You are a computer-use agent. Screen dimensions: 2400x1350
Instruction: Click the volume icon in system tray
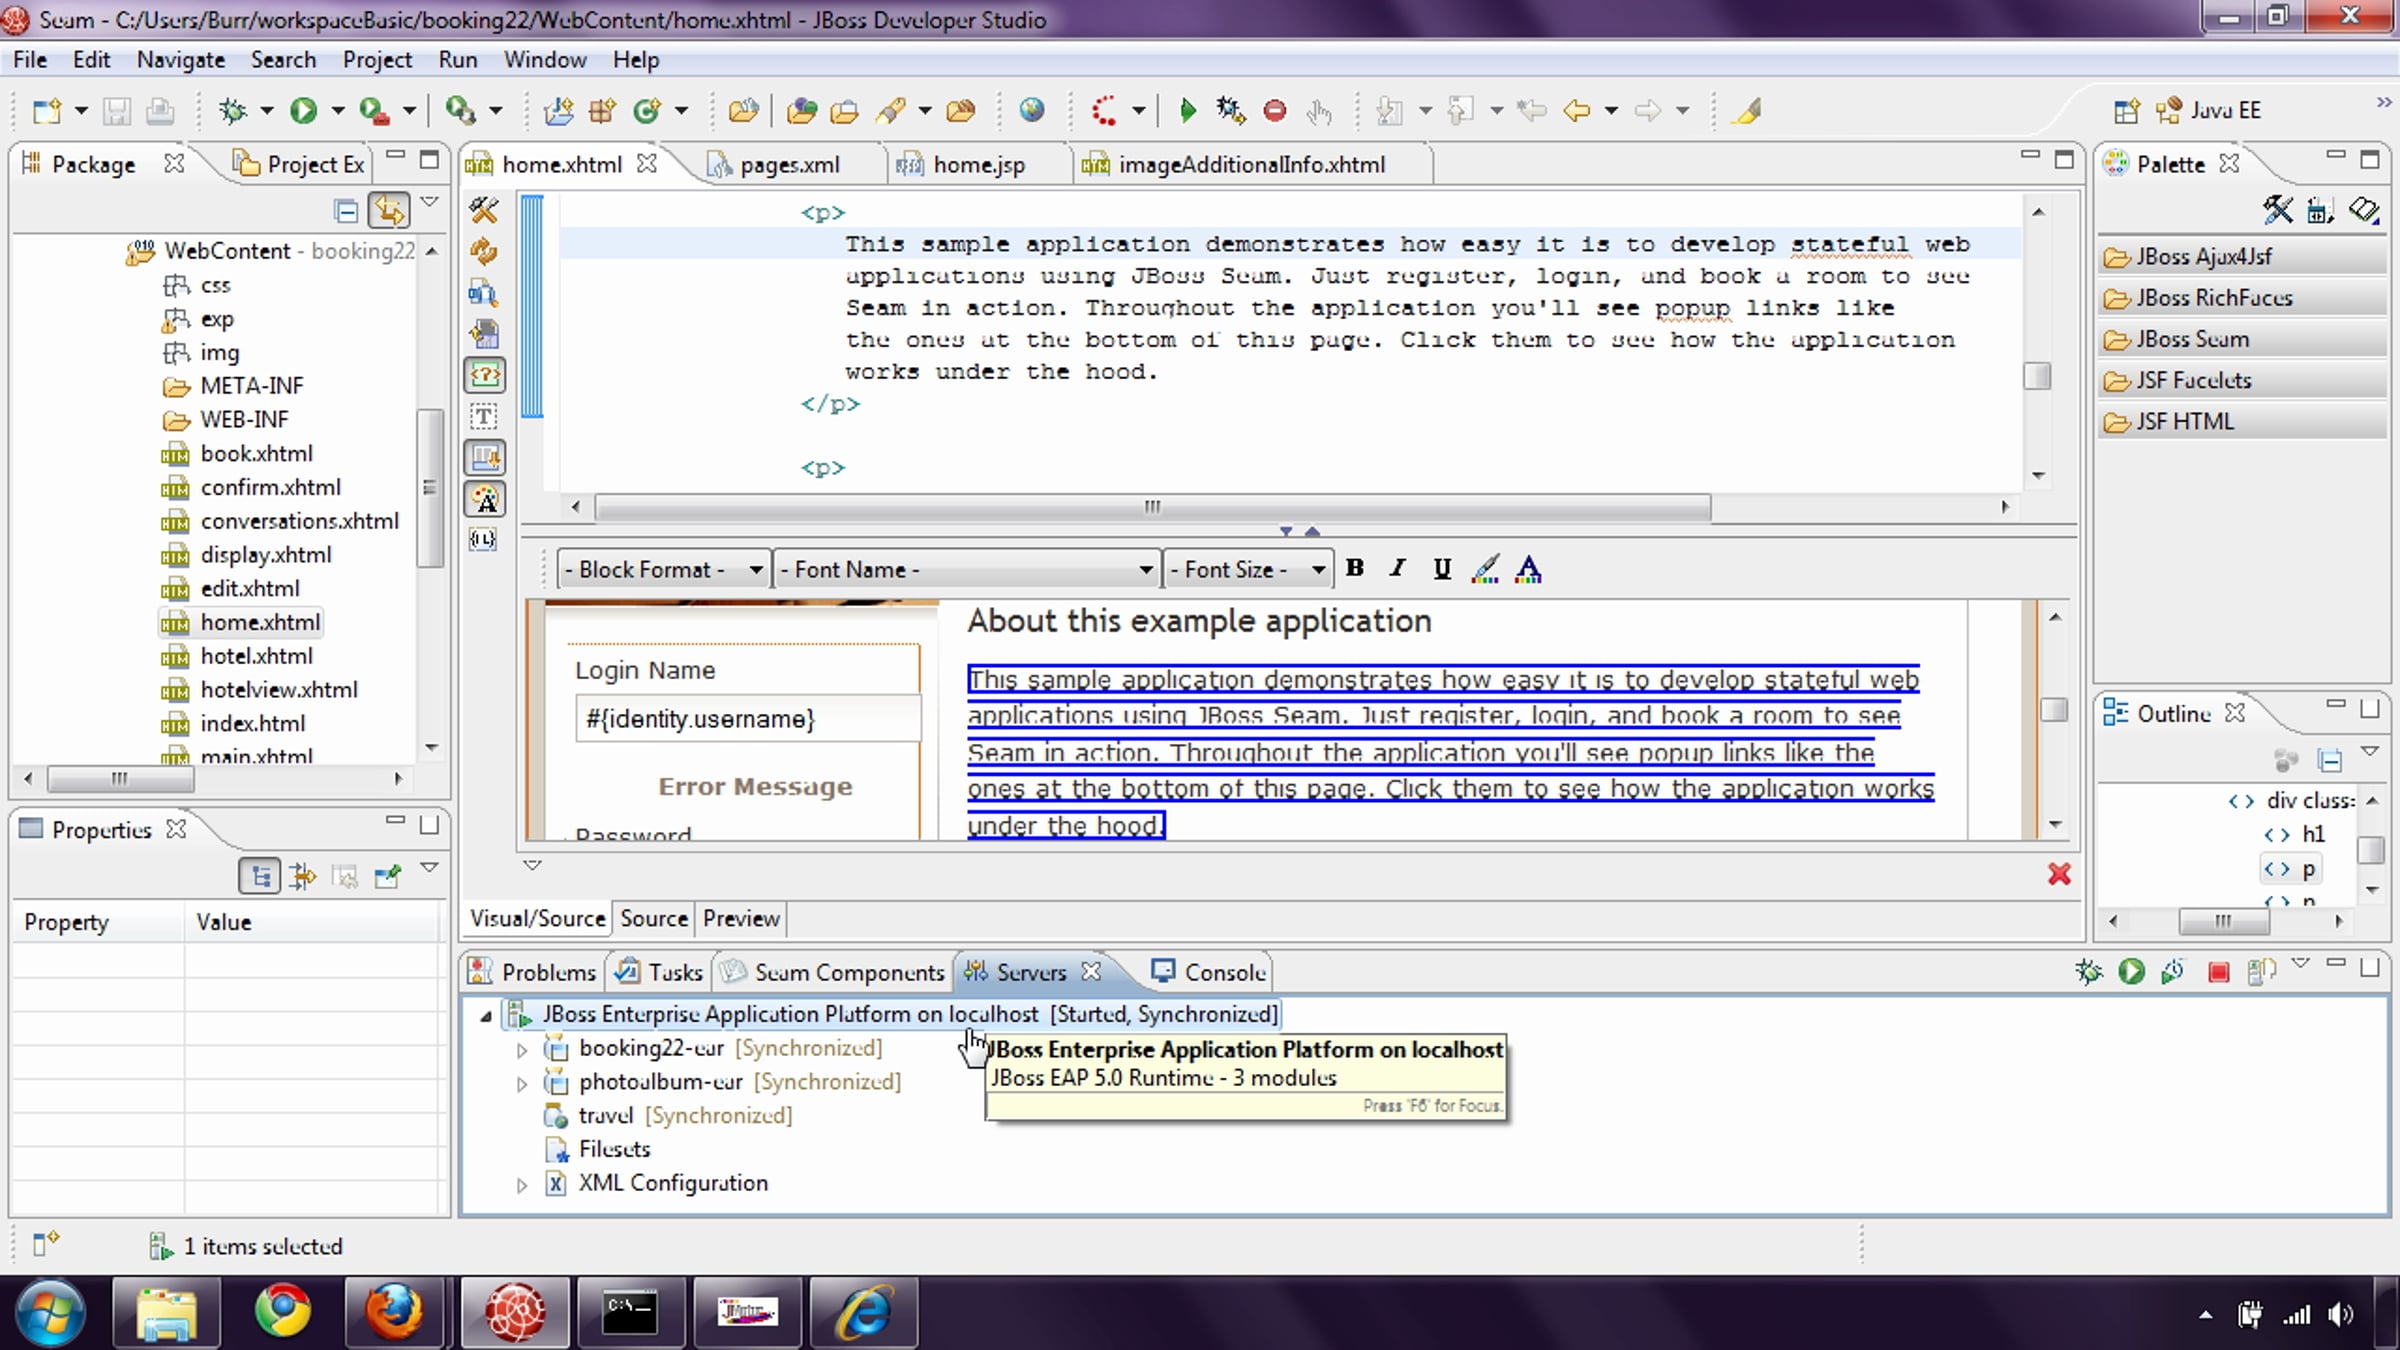[2341, 1314]
